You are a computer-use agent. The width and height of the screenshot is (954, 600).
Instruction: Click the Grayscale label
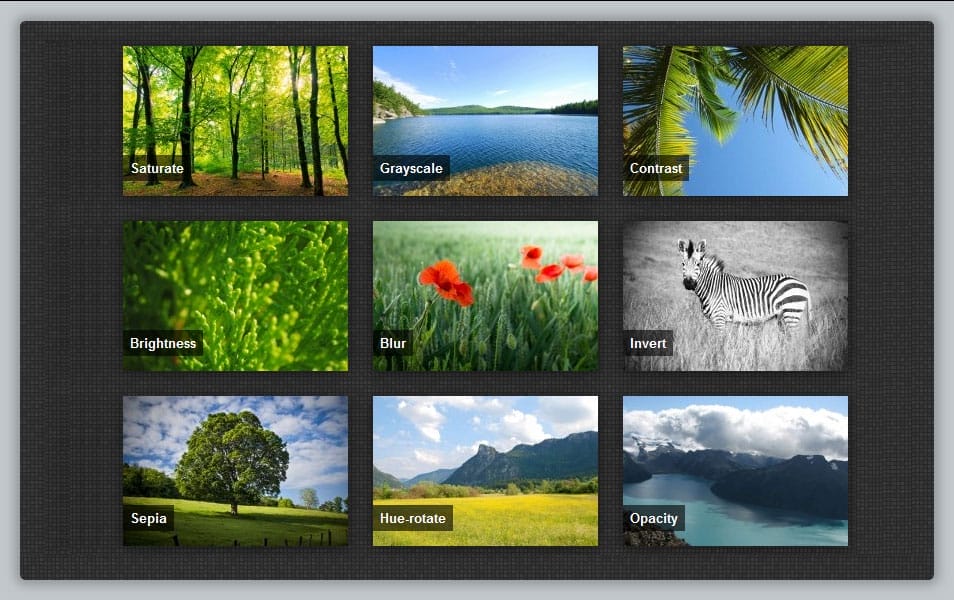click(412, 169)
